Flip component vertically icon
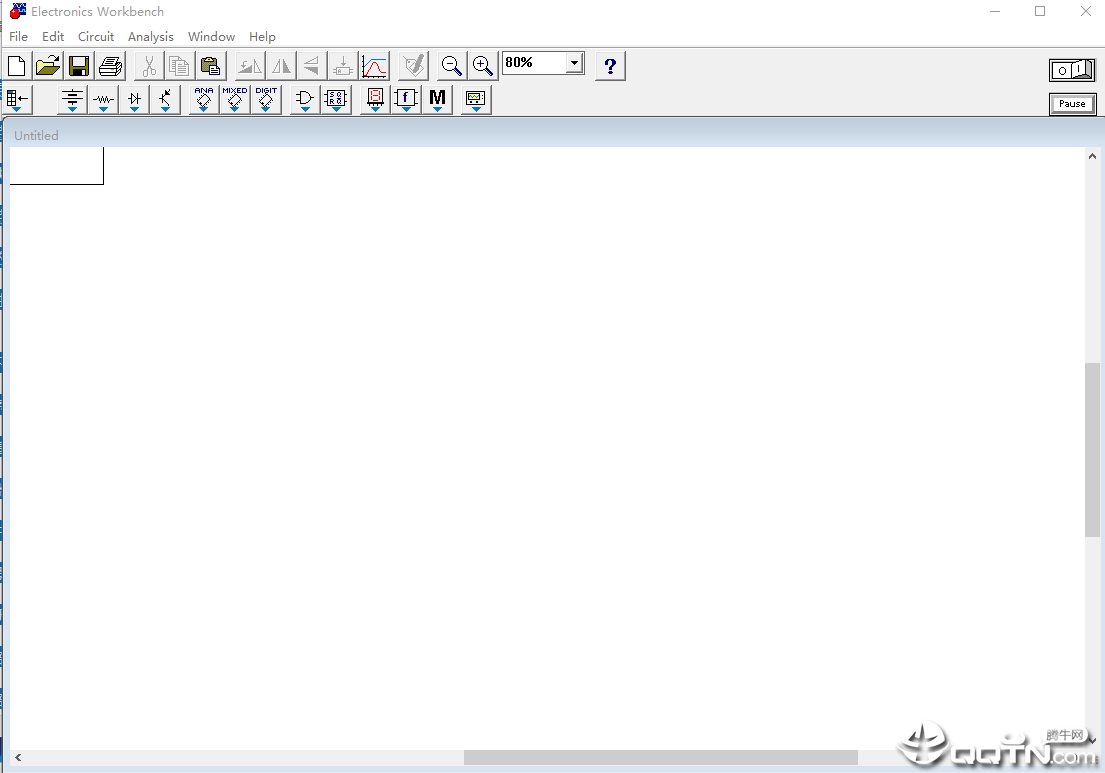This screenshot has width=1105, height=773. pyautogui.click(x=311, y=66)
